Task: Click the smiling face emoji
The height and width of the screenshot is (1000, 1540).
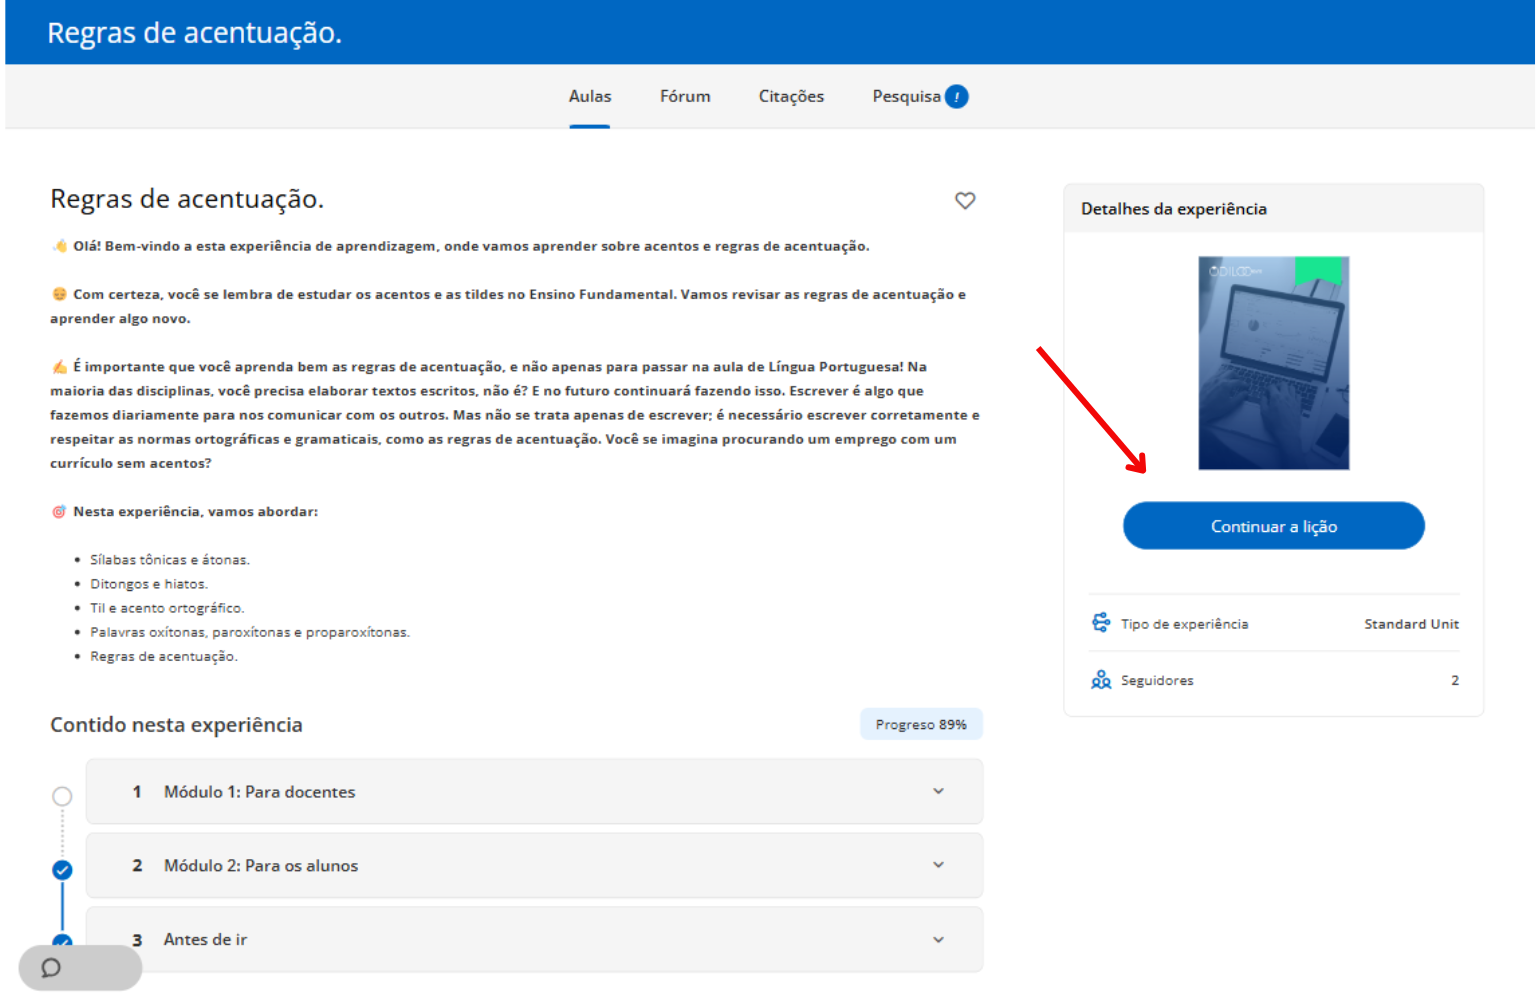Action: [x=59, y=294]
